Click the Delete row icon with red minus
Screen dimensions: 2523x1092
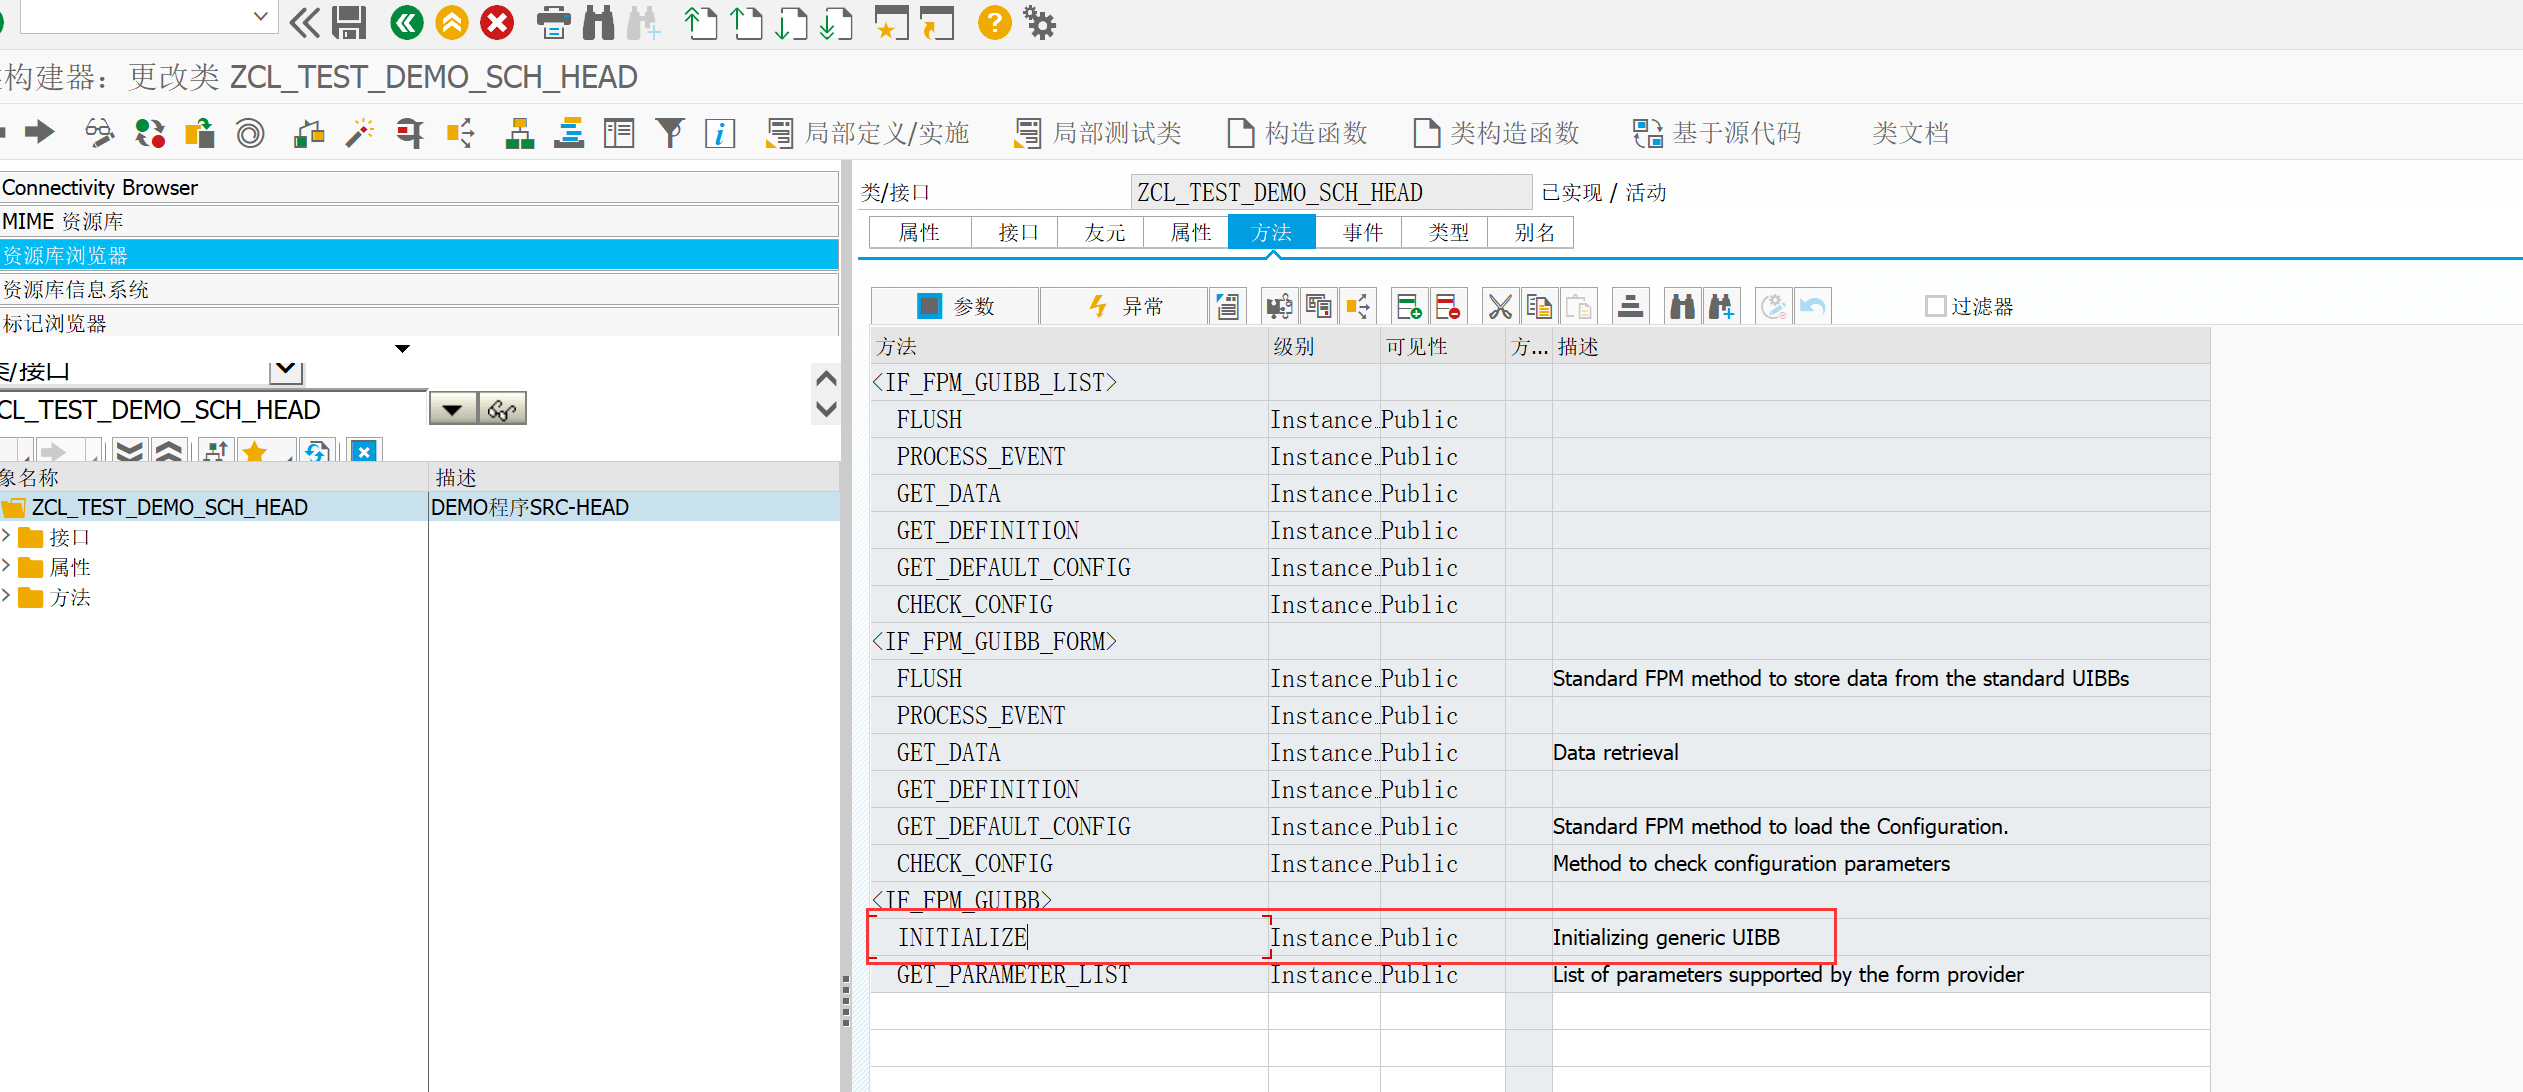pyautogui.click(x=1447, y=306)
